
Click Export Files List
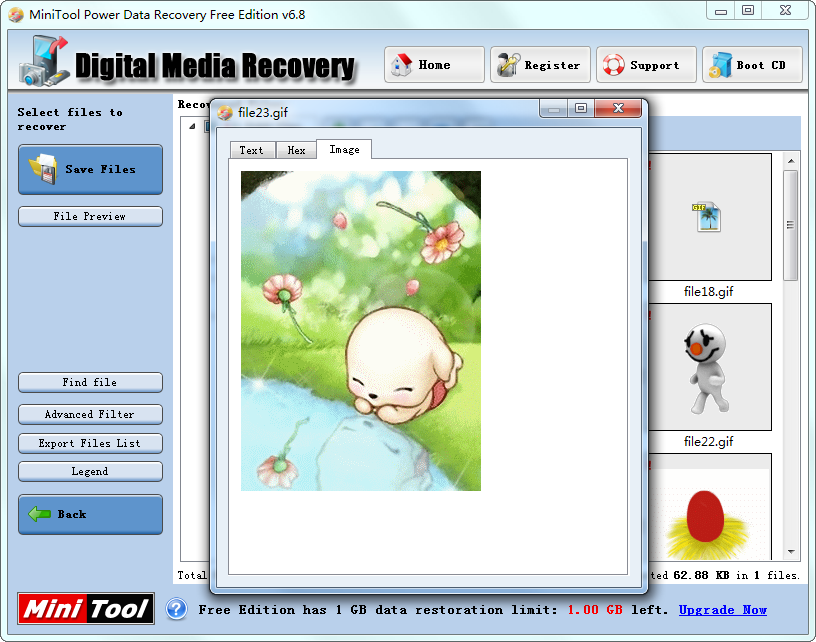pos(91,443)
